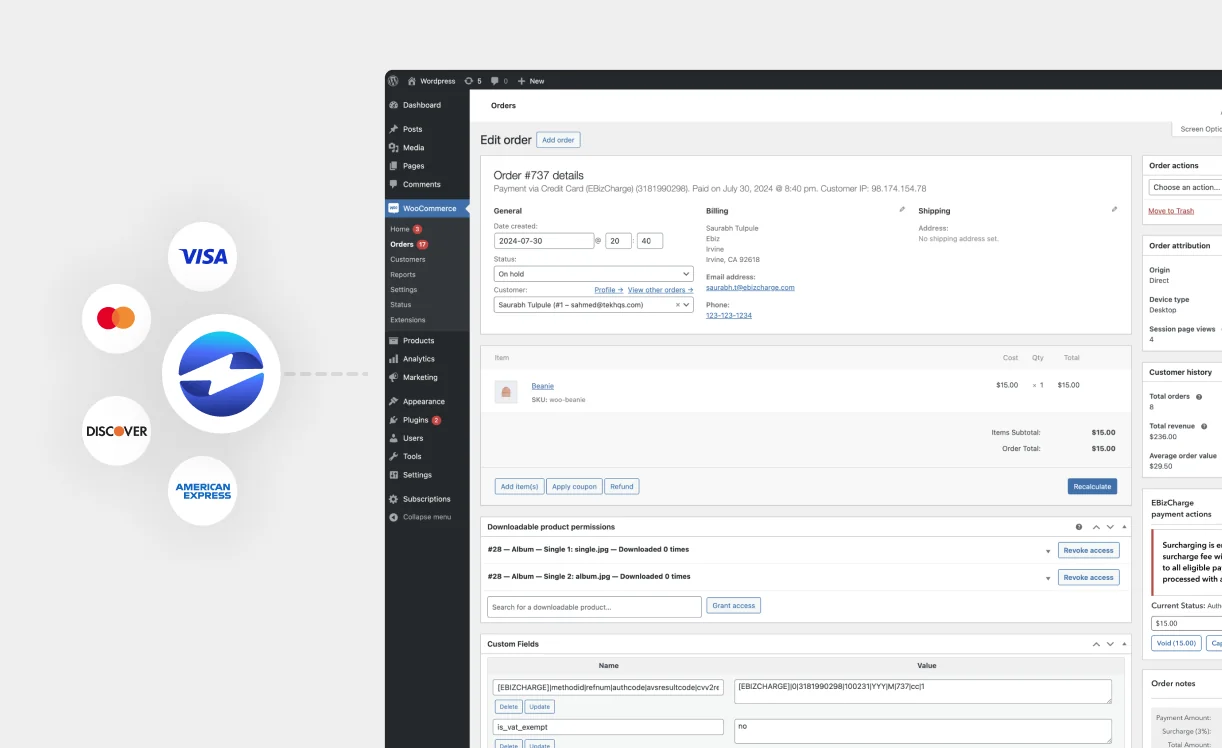Image resolution: width=1222 pixels, height=748 pixels.
Task: Select the WooCommerce sidebar menu
Action: (x=427, y=209)
